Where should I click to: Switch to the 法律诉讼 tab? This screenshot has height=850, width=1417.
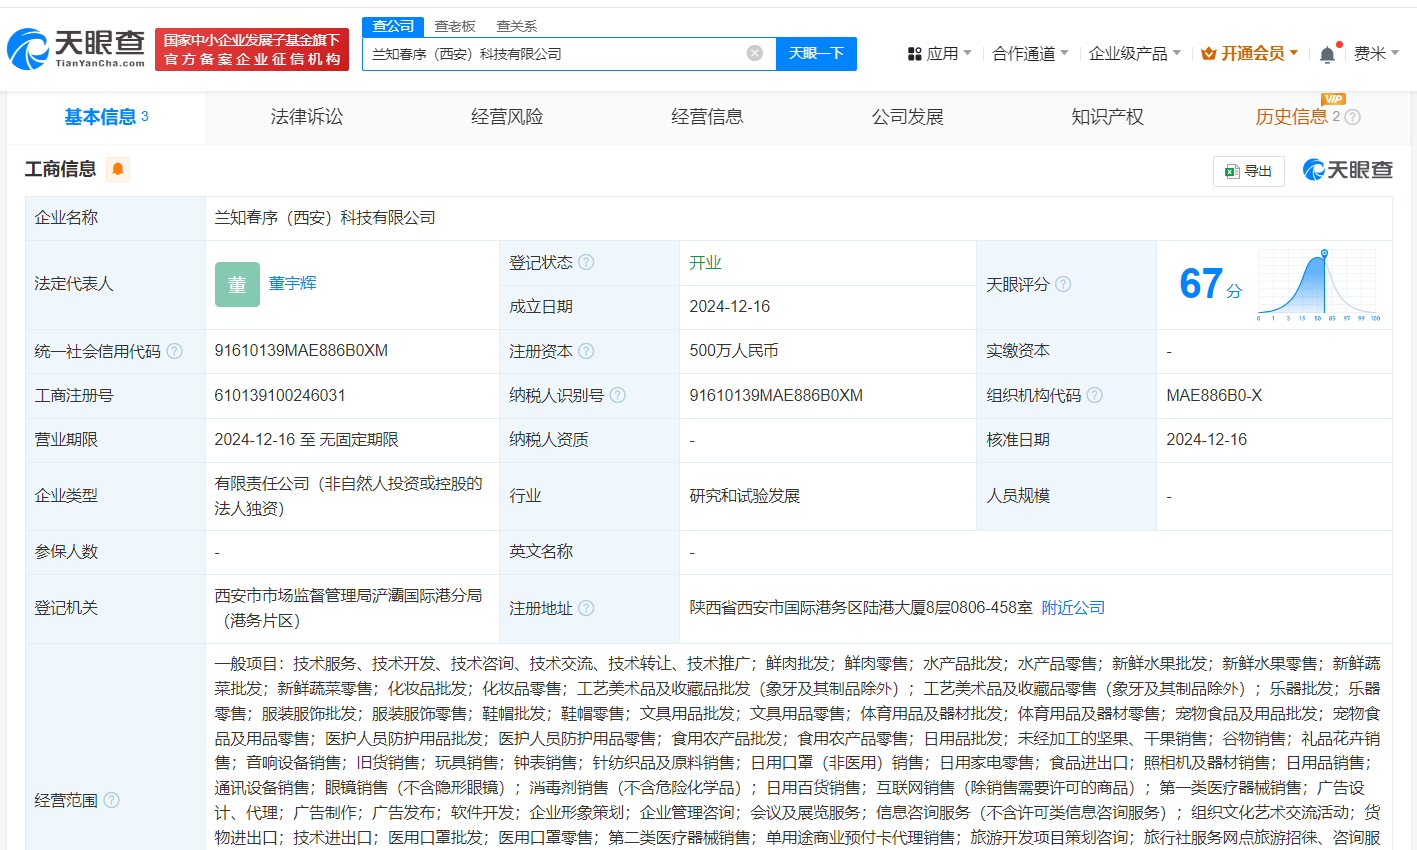click(x=307, y=117)
